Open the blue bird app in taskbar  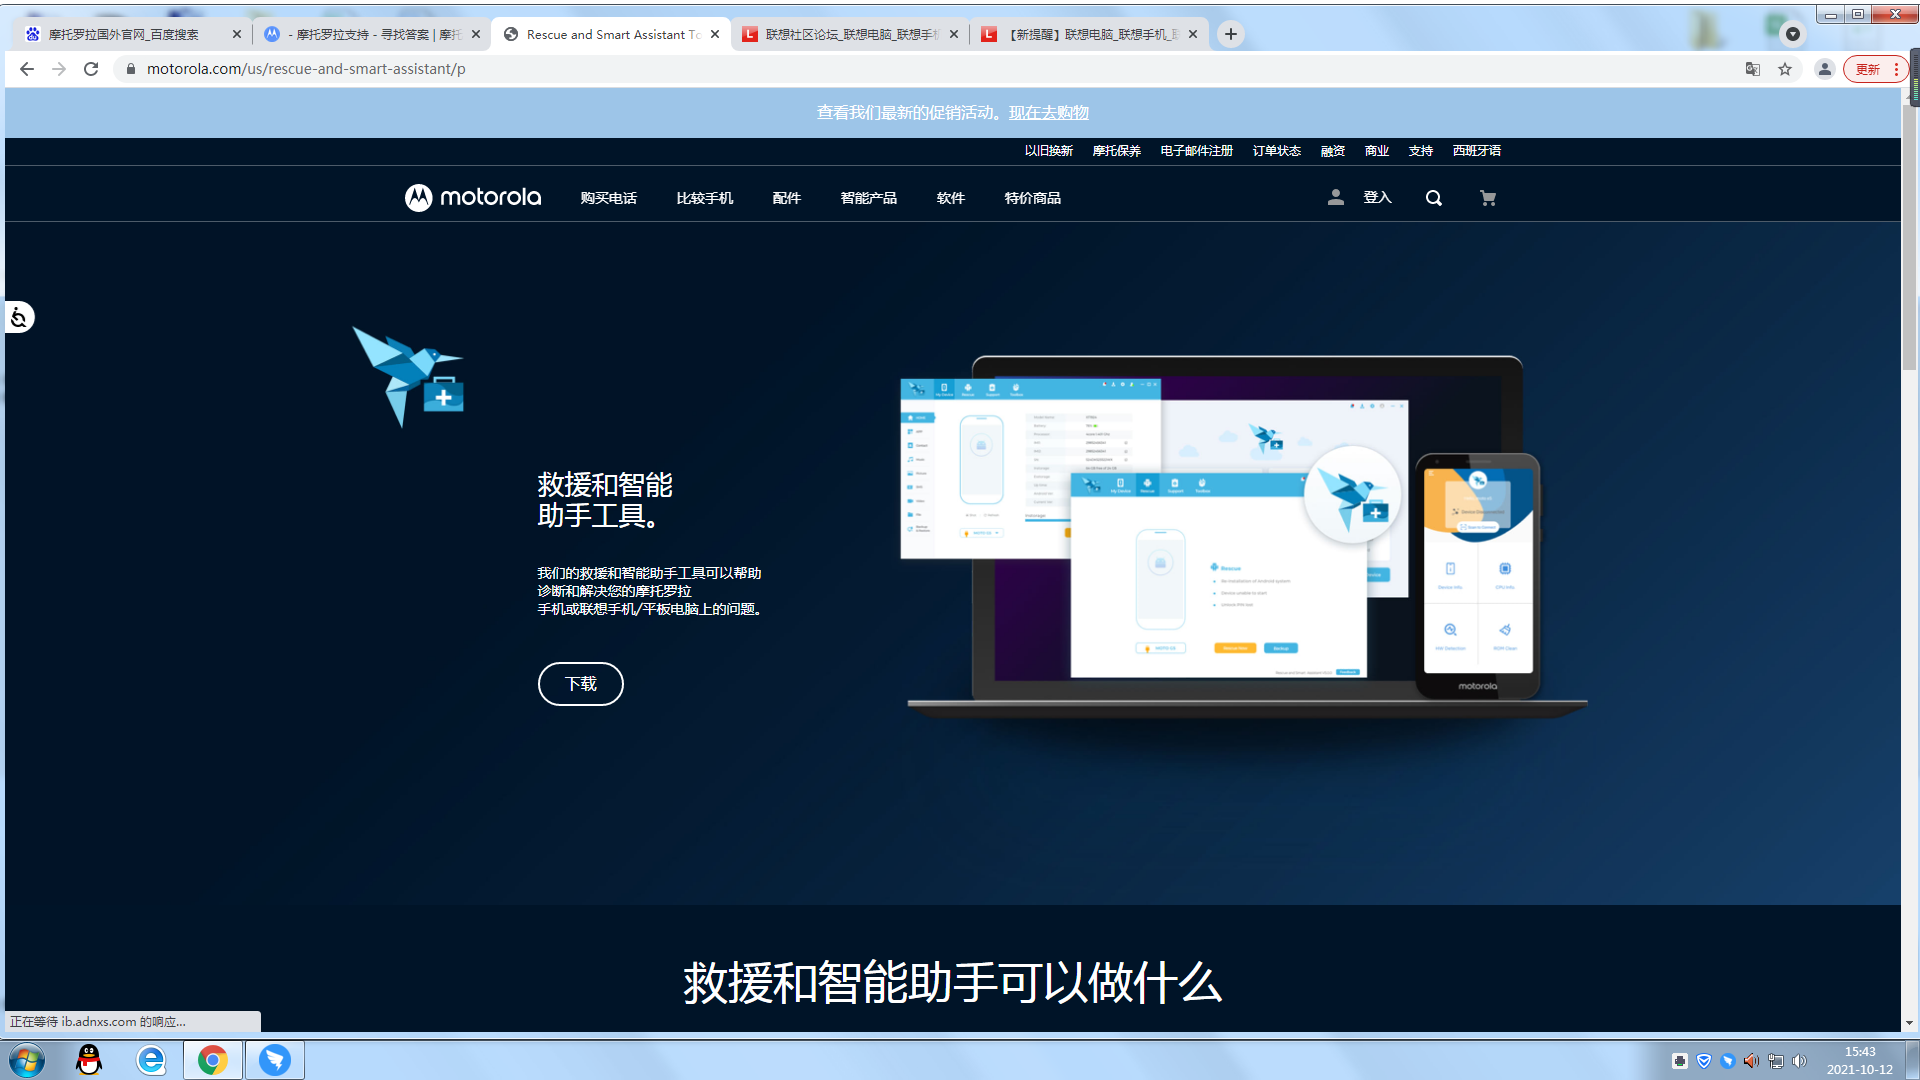coord(274,1060)
